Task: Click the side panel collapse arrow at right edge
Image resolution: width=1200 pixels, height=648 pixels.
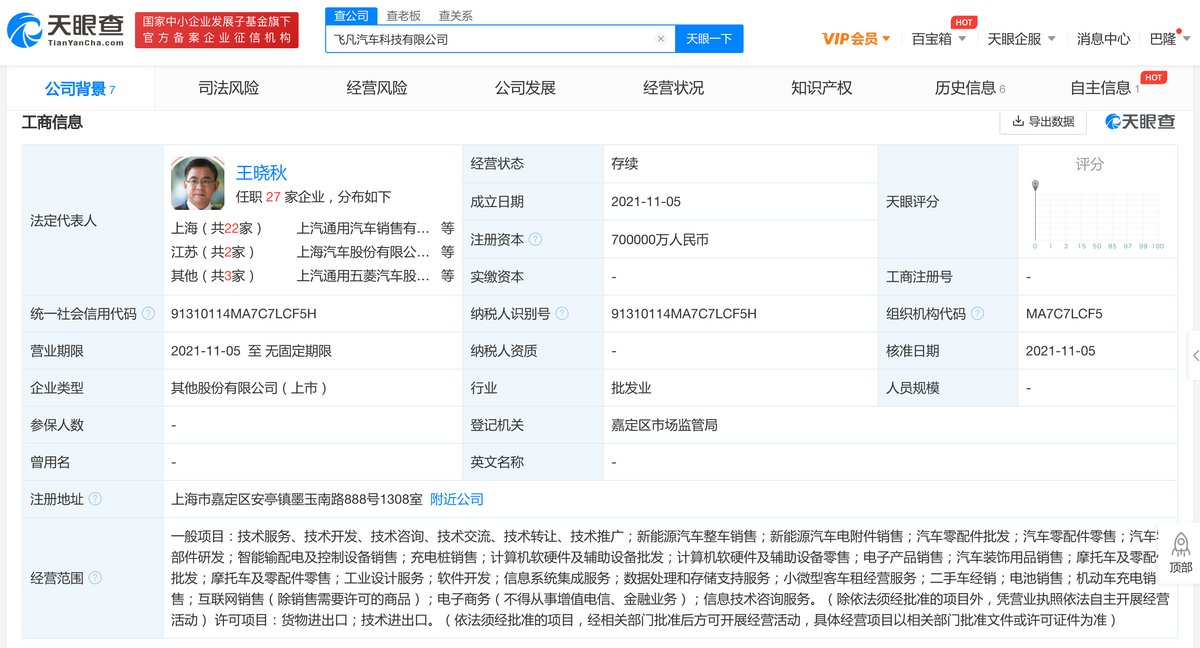Action: point(1195,355)
